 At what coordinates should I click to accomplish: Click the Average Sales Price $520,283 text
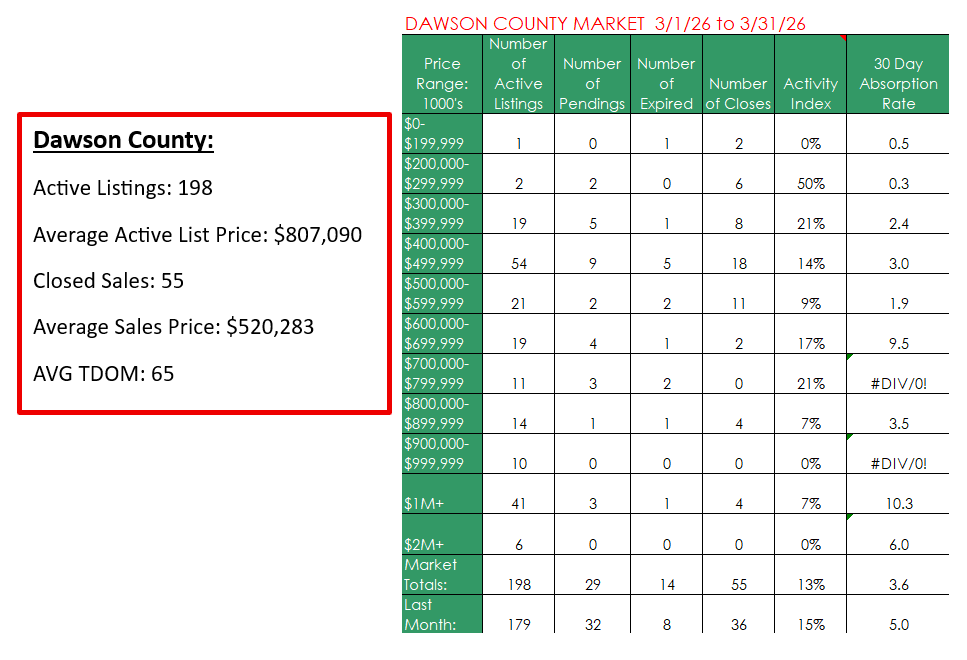coord(173,326)
